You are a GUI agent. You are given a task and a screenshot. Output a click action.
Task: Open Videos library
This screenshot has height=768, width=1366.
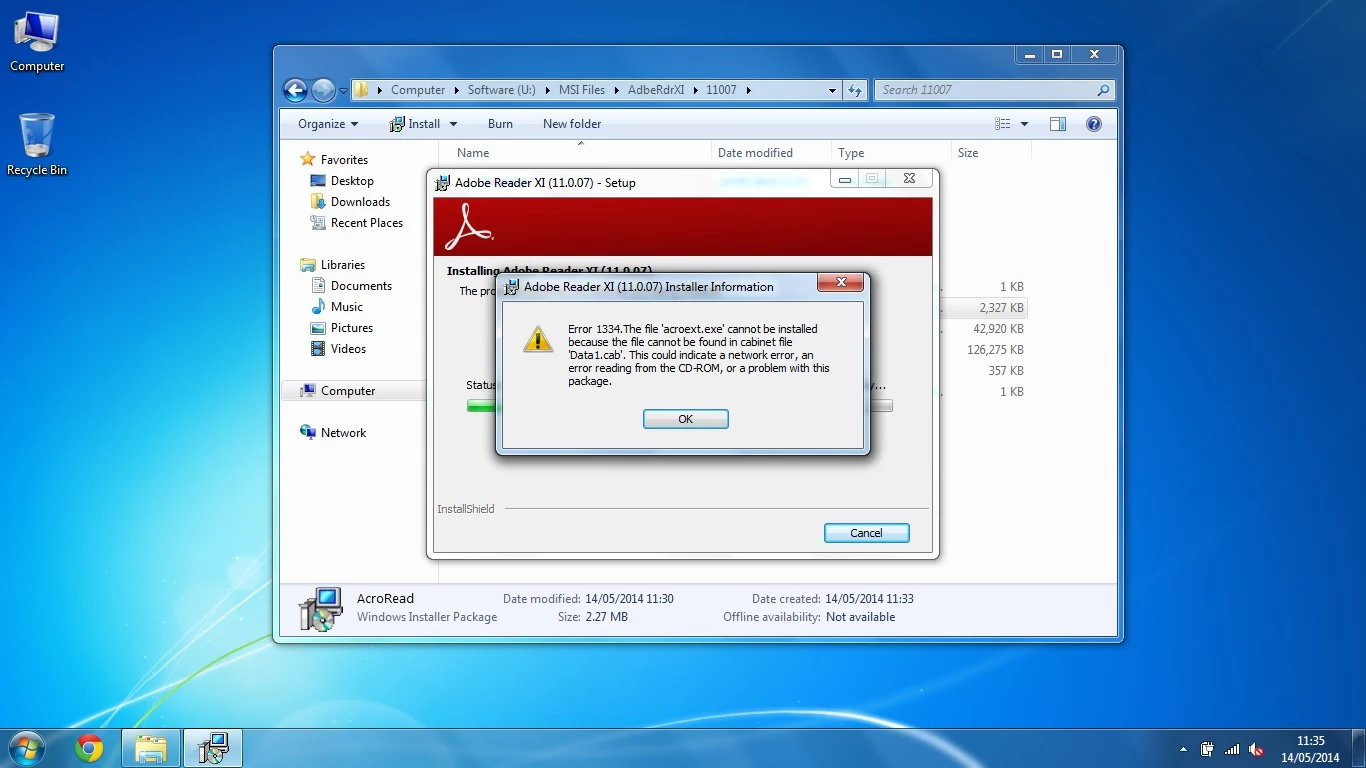348,349
